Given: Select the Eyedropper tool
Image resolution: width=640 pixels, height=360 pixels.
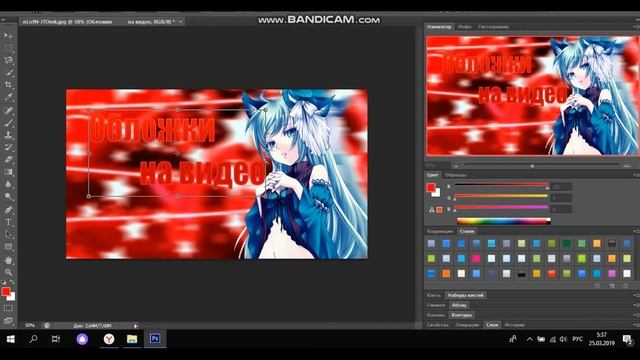Looking at the screenshot, I should pyautogui.click(x=8, y=97).
